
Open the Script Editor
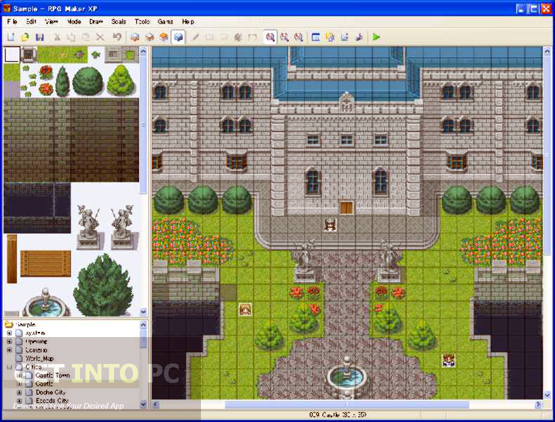coord(345,37)
